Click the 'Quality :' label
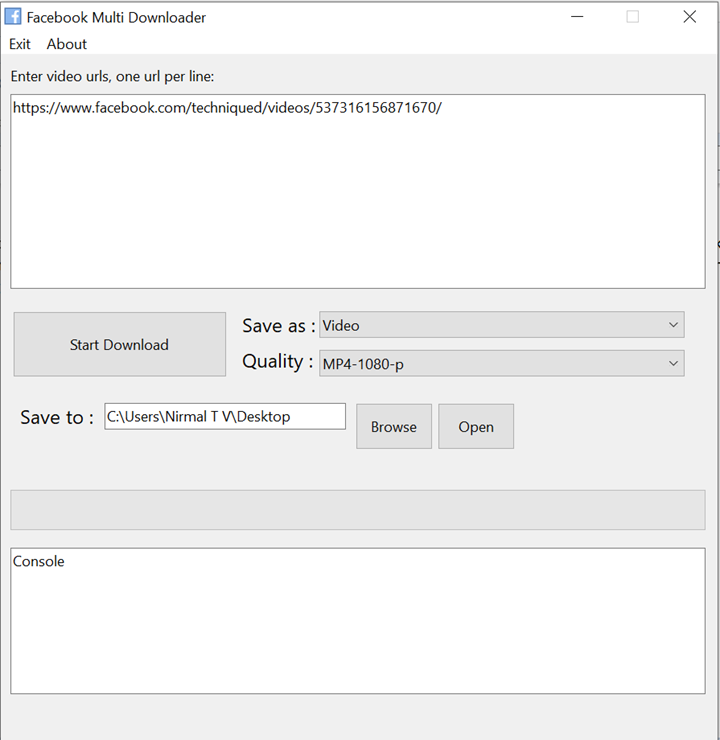This screenshot has width=720, height=740. pyautogui.click(x=277, y=362)
